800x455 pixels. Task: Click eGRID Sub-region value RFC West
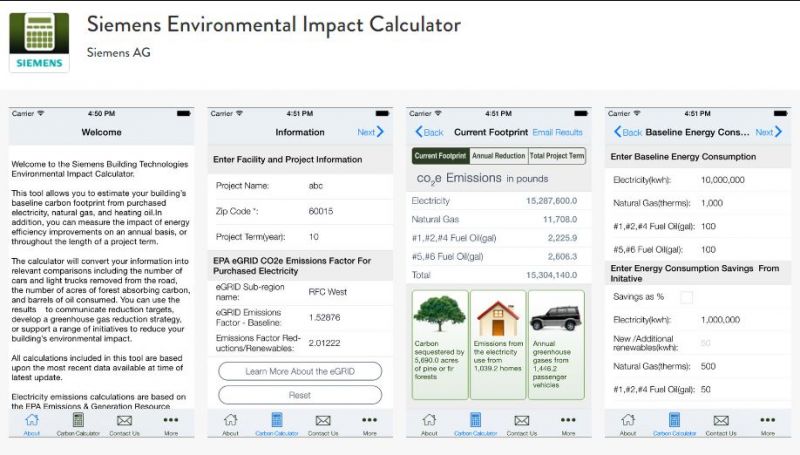328,292
